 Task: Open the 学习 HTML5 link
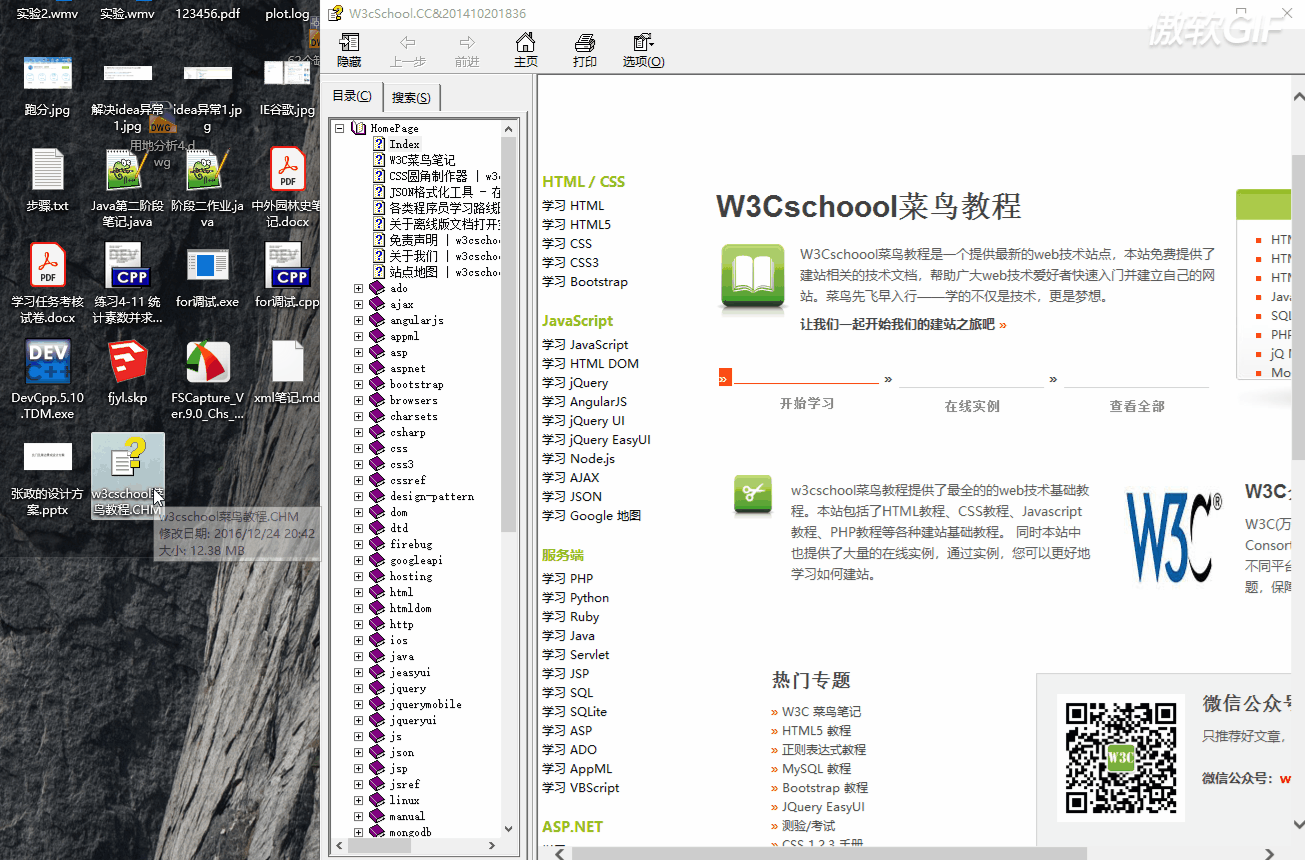tap(576, 224)
